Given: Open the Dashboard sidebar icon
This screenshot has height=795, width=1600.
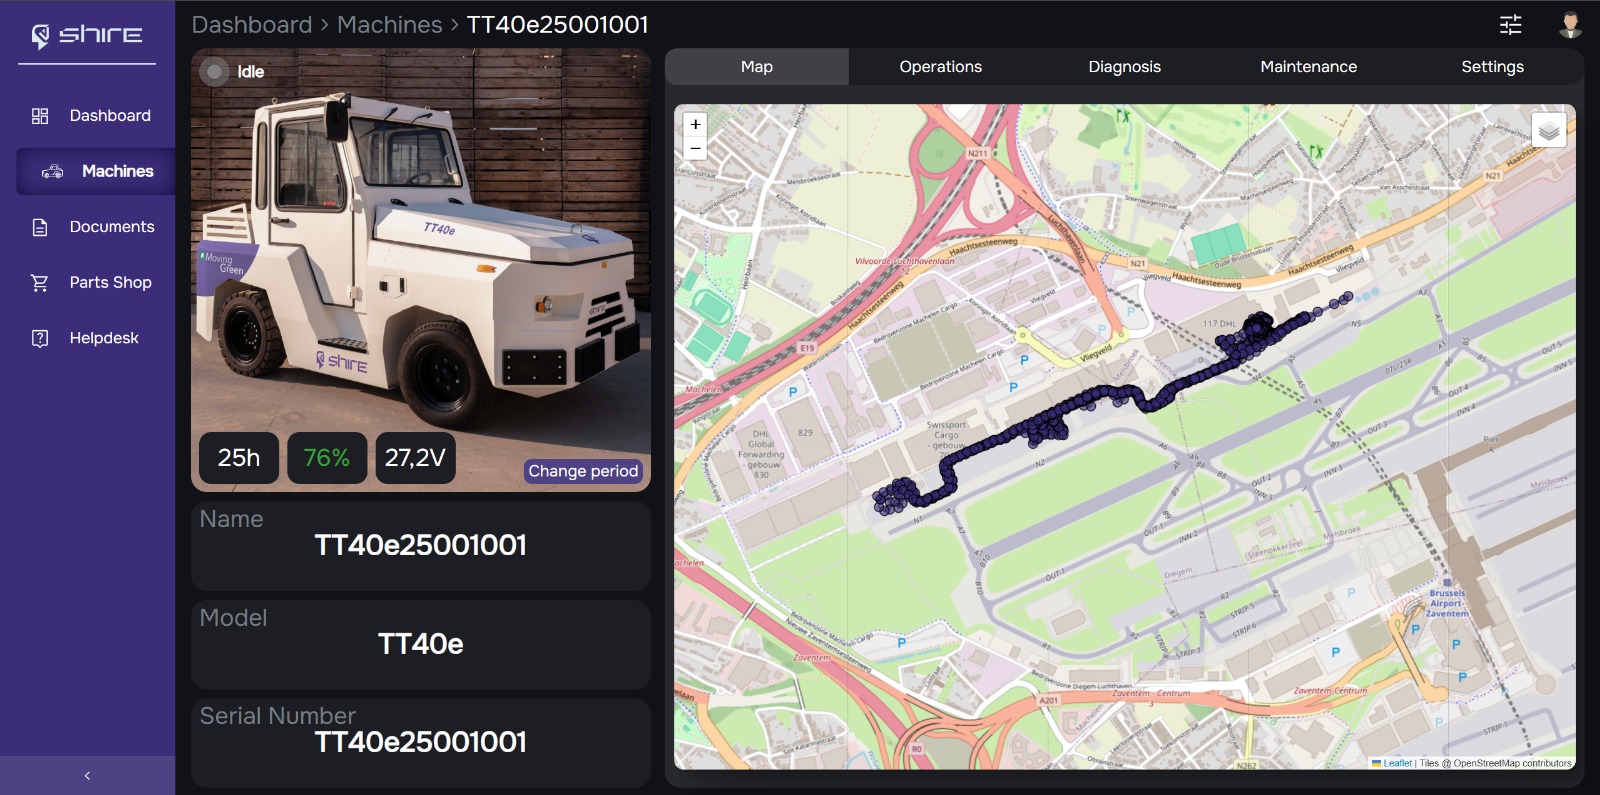Looking at the screenshot, I should pyautogui.click(x=40, y=116).
